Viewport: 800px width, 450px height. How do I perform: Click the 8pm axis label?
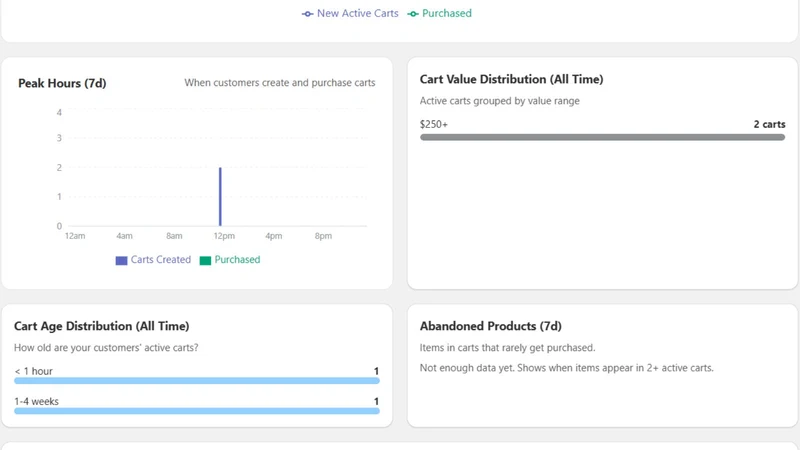click(323, 236)
